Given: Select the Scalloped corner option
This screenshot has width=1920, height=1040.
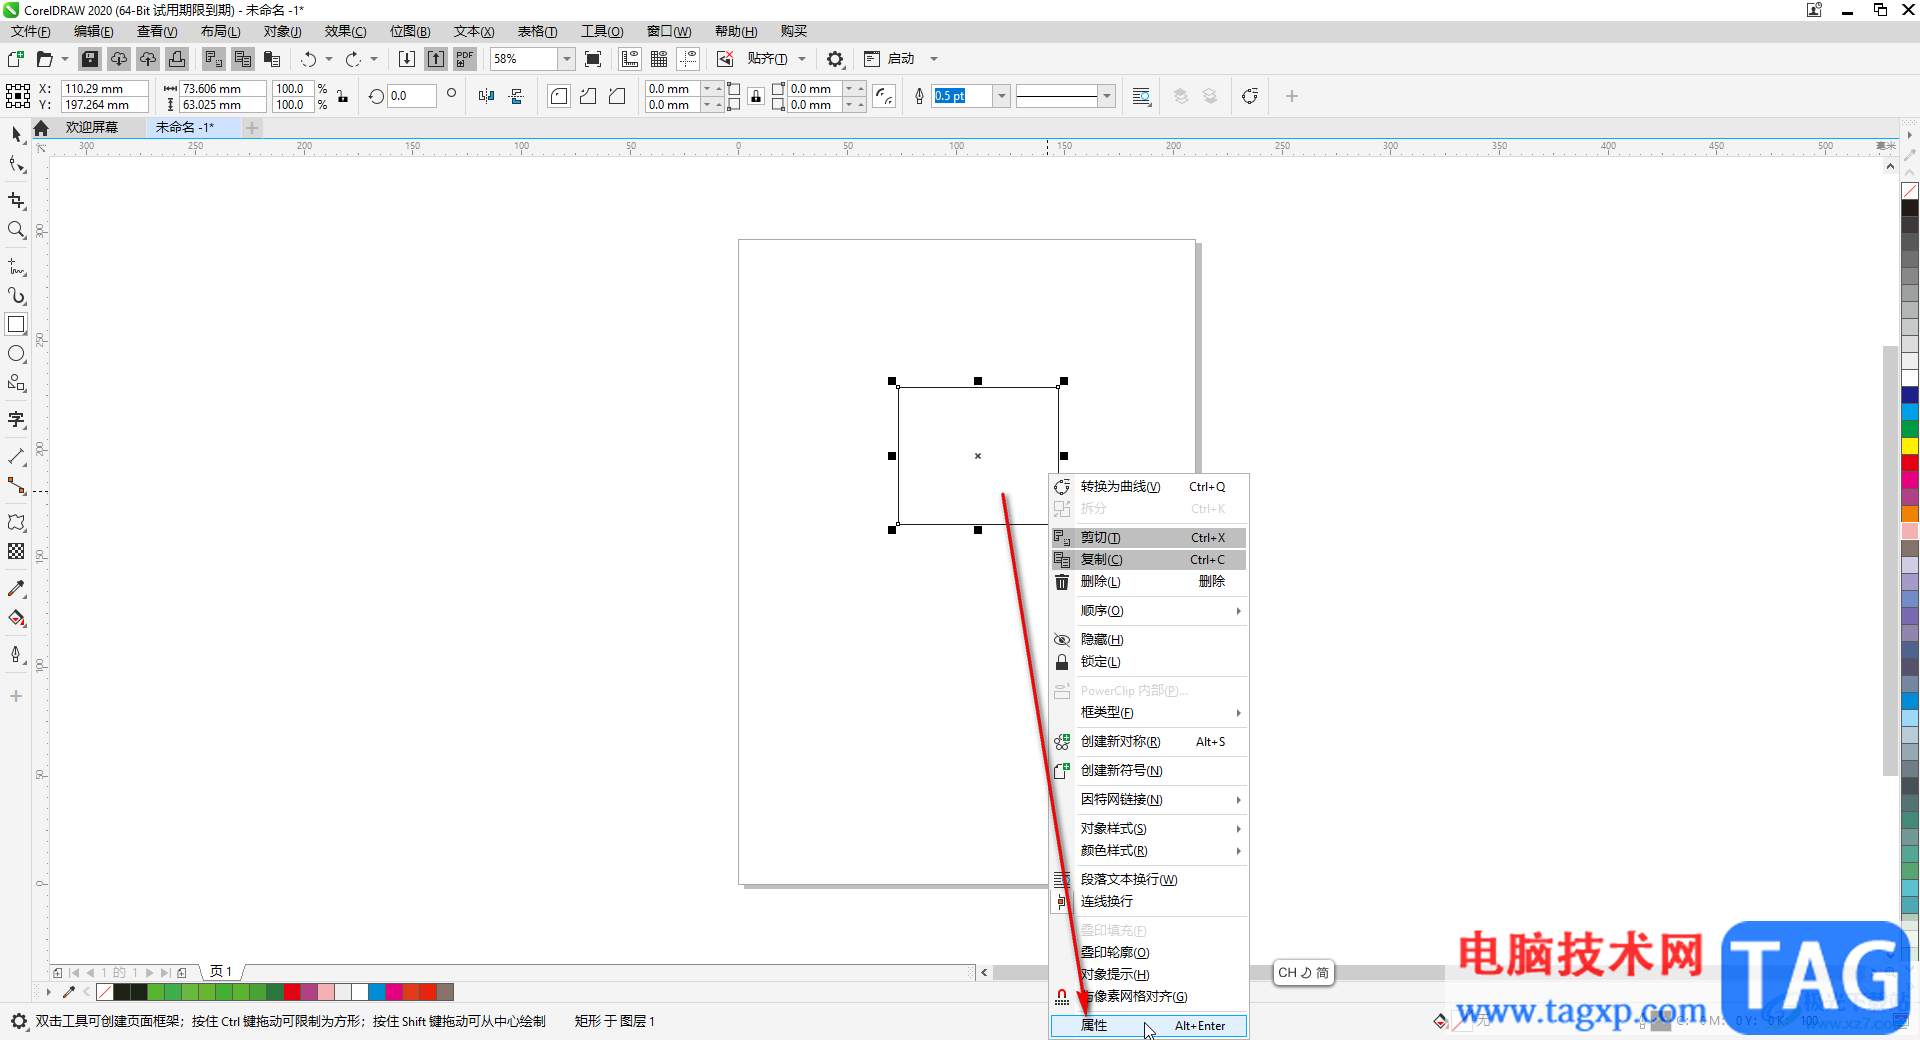Looking at the screenshot, I should [588, 96].
